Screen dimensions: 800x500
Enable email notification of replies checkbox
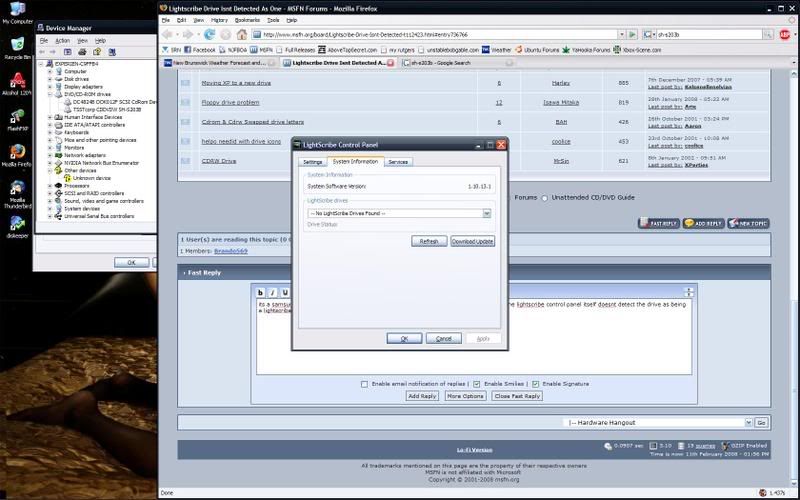point(365,384)
